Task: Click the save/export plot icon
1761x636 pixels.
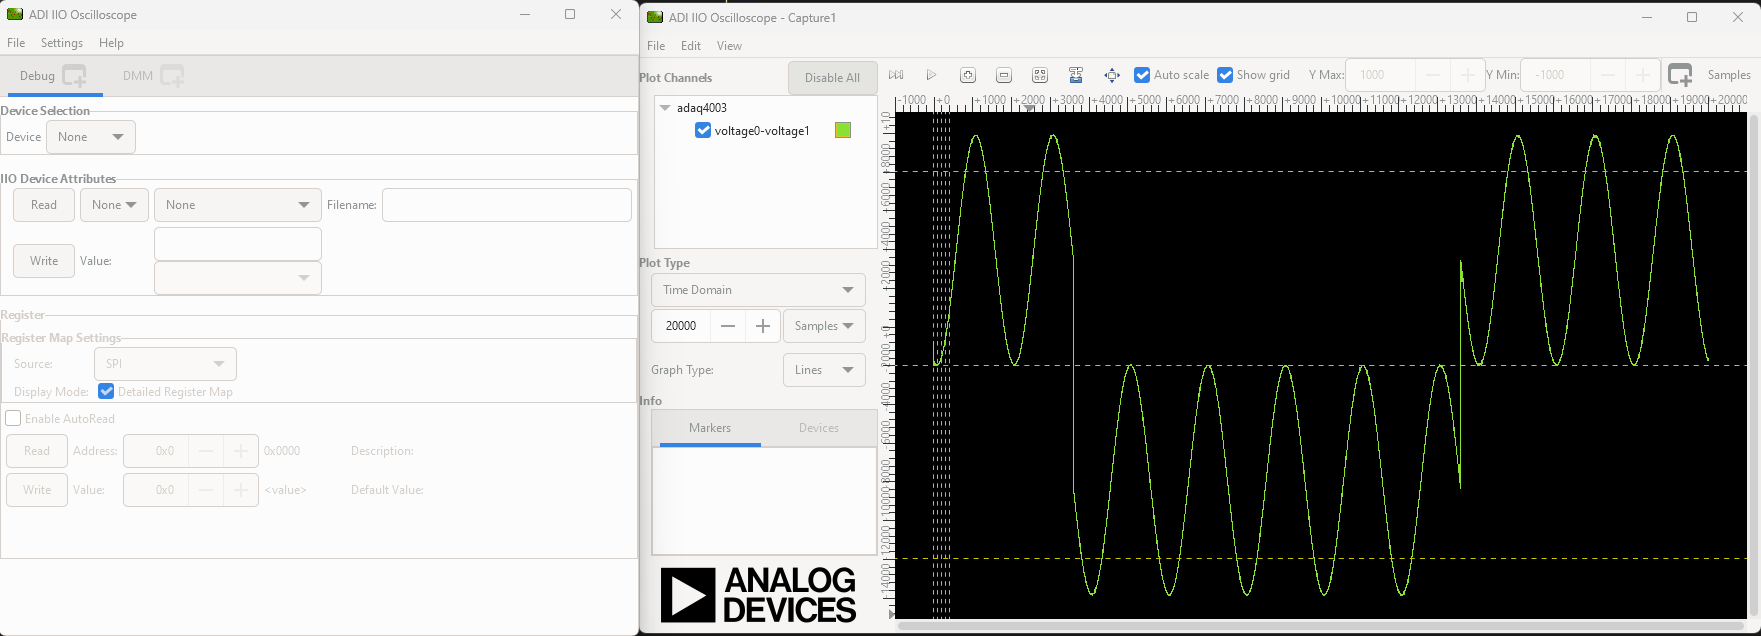Action: click(1076, 75)
